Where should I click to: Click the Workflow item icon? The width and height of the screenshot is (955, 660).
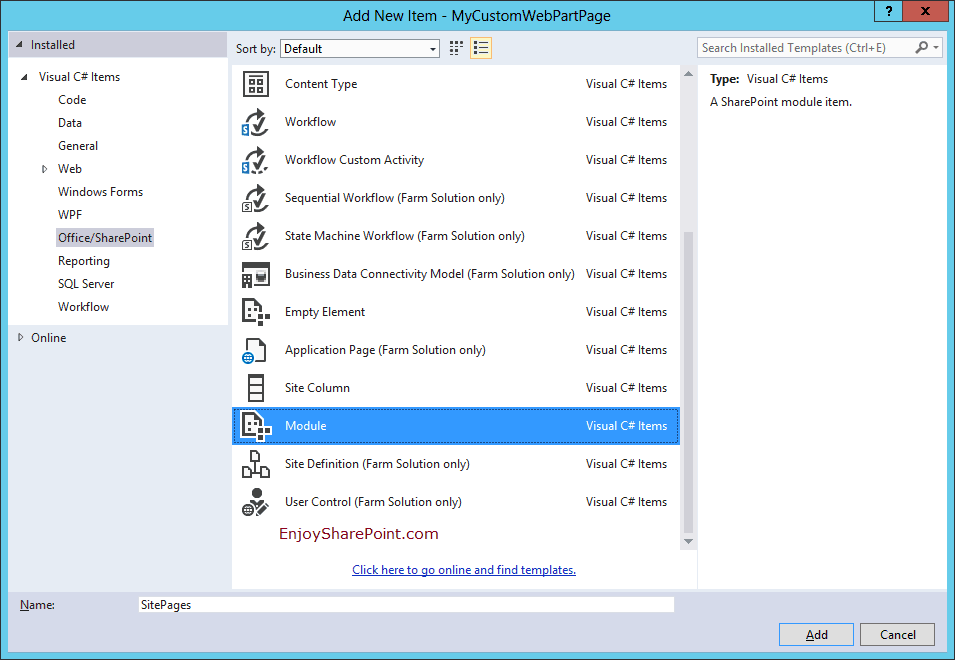pyautogui.click(x=256, y=122)
